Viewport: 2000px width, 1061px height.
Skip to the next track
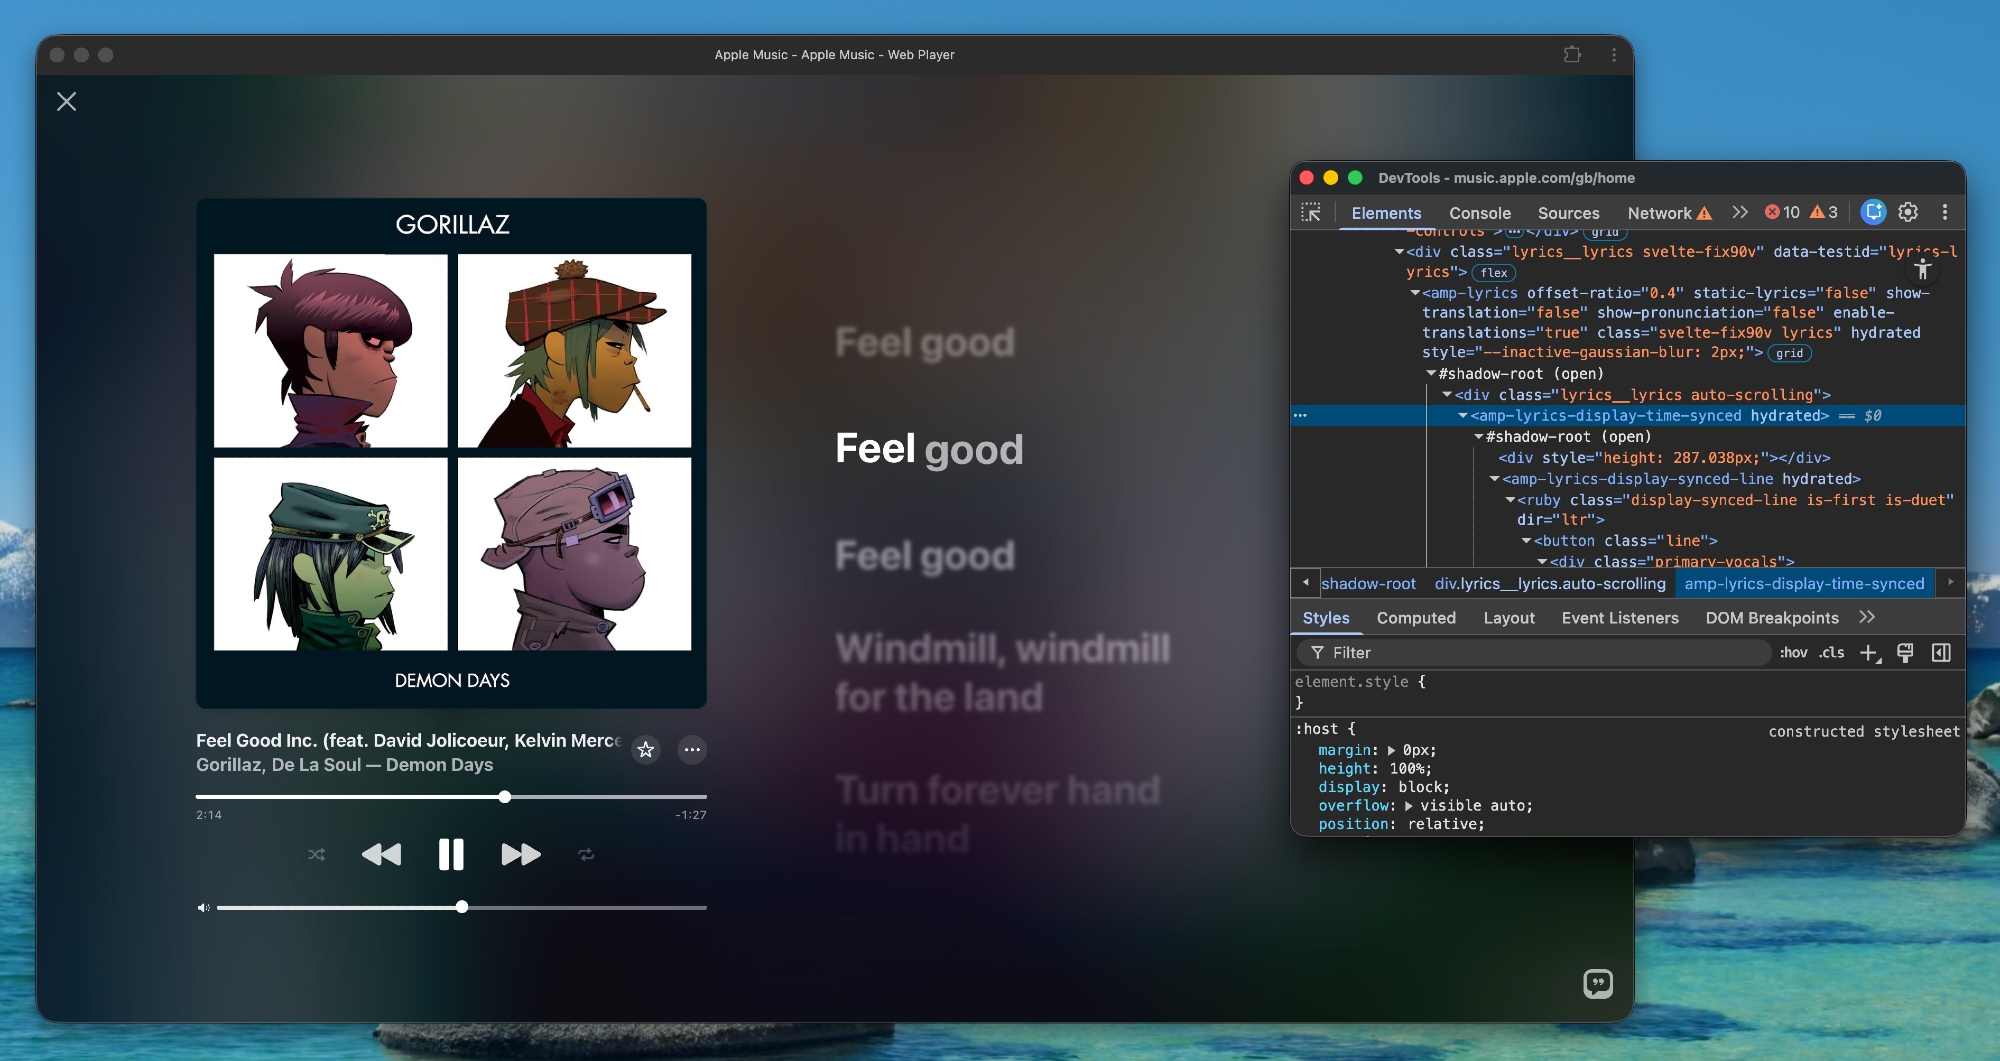point(520,855)
